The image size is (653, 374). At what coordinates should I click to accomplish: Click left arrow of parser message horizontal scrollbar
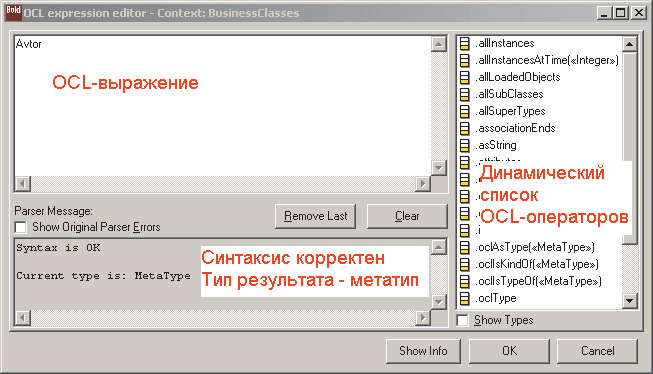coord(23,318)
